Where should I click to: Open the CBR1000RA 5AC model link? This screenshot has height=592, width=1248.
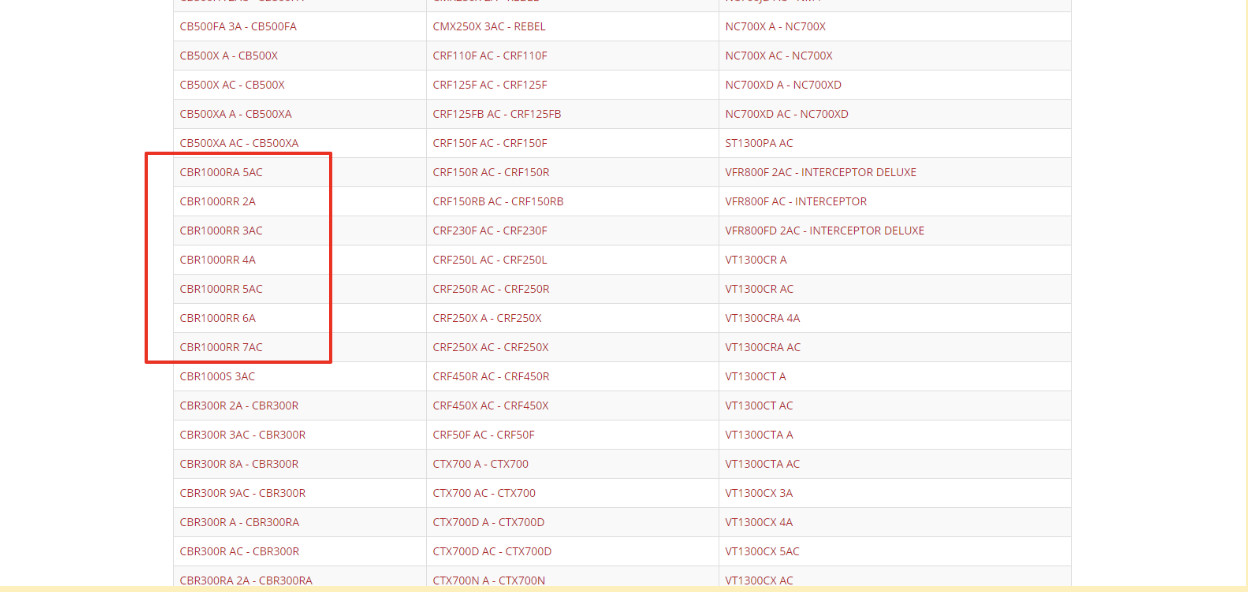click(221, 172)
